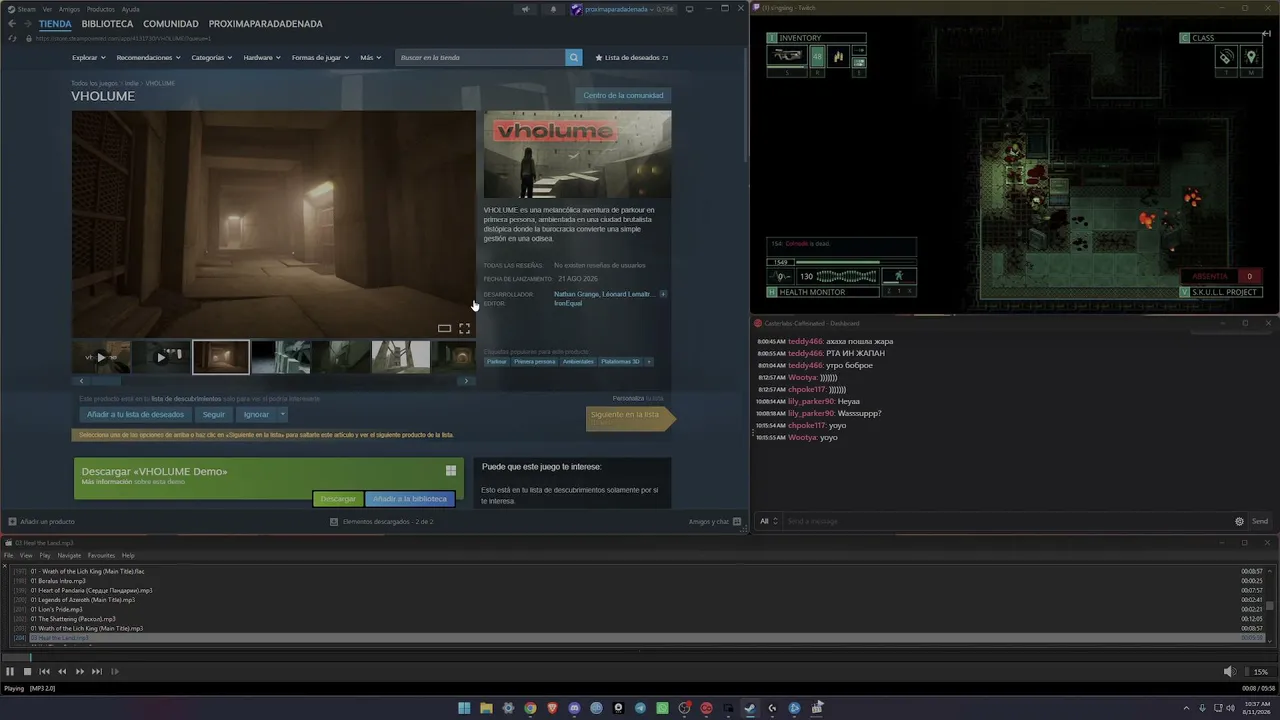Image resolution: width=1280 pixels, height=720 pixels.
Task: Click Añadir a la biblioteca button
Action: click(410, 499)
